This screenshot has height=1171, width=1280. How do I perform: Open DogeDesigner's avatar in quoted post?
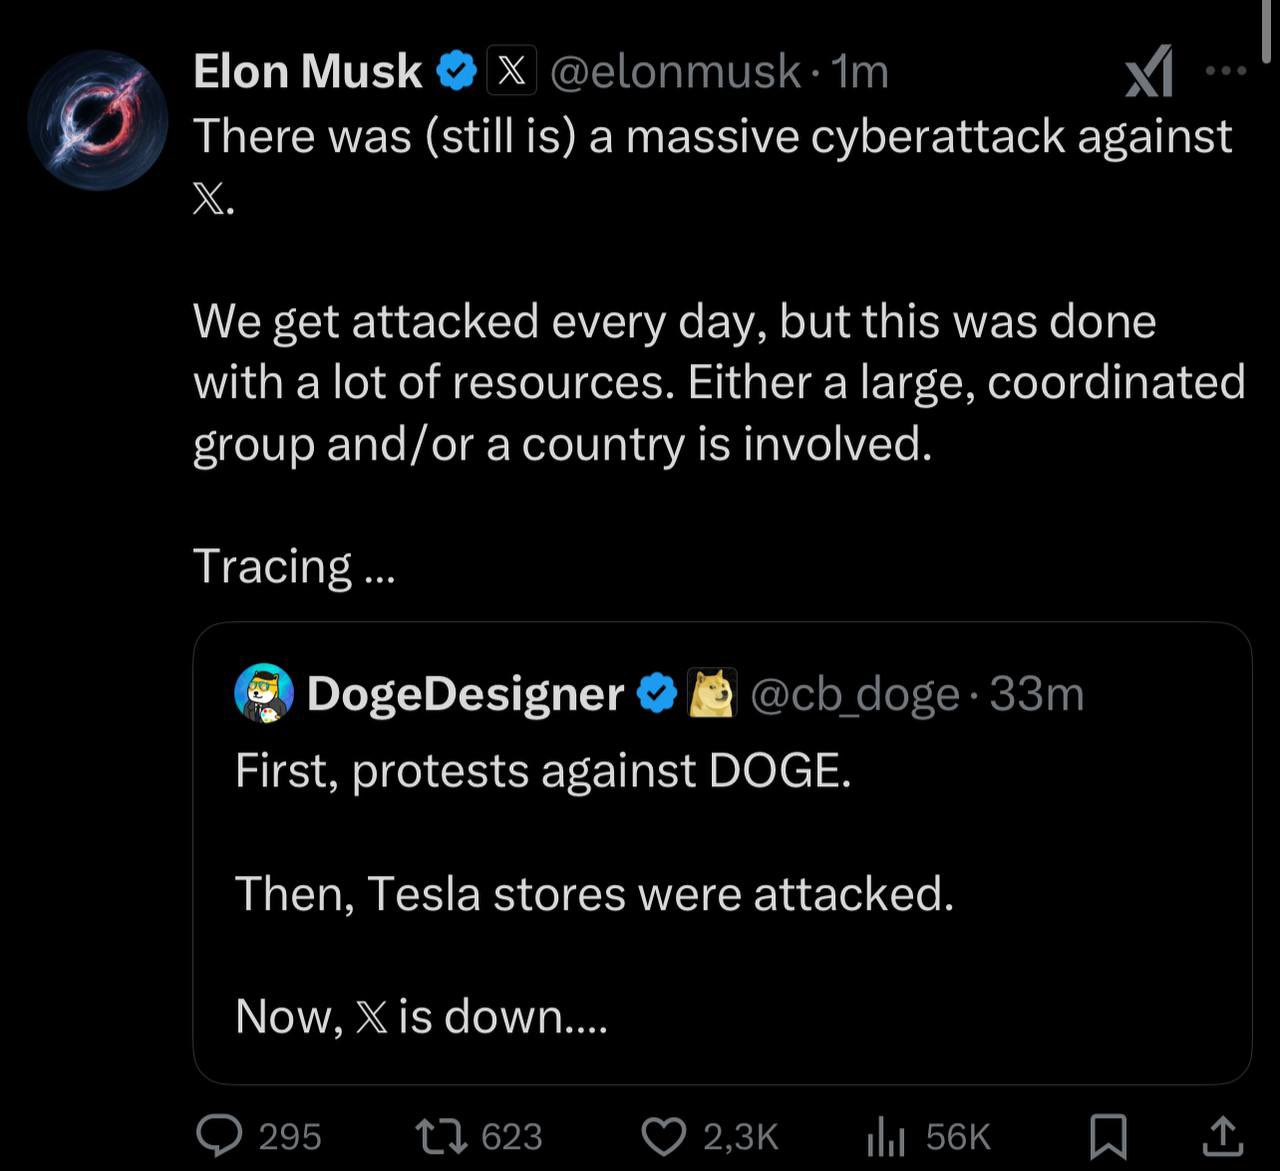point(263,693)
